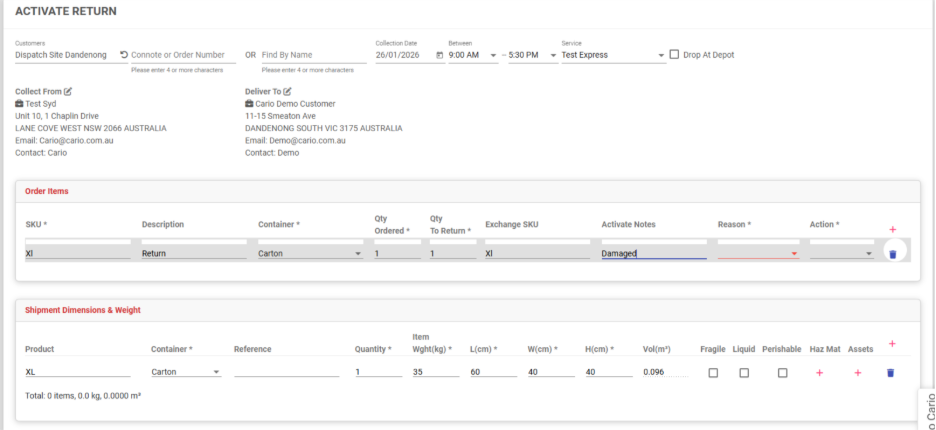This screenshot has width=936, height=430.
Task: Delete the Xl order item row
Action: click(x=892, y=254)
